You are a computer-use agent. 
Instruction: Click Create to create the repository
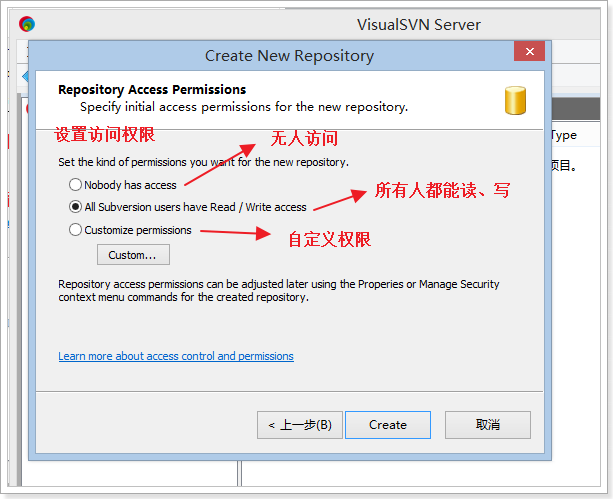(x=388, y=425)
